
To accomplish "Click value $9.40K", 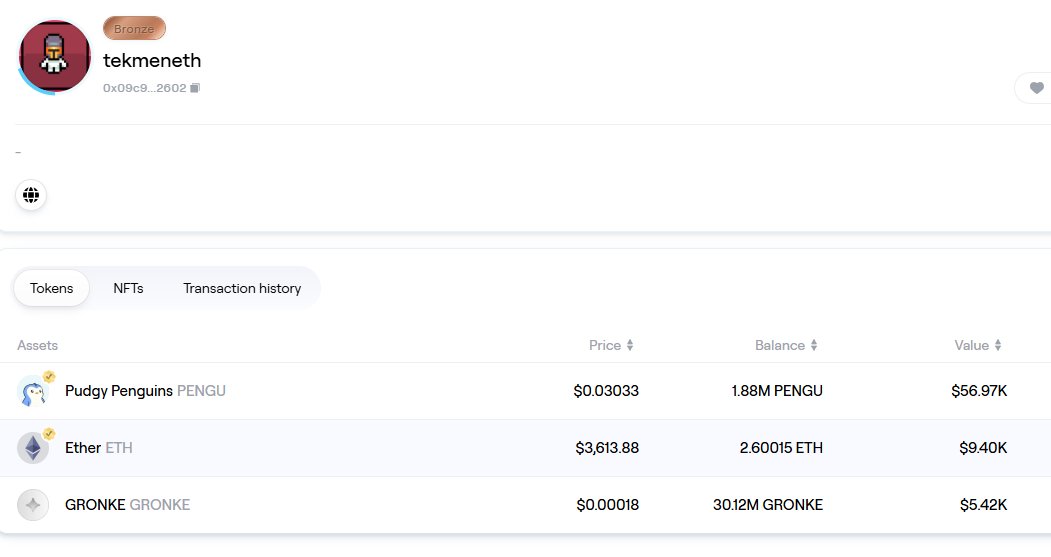I will coord(983,448).
